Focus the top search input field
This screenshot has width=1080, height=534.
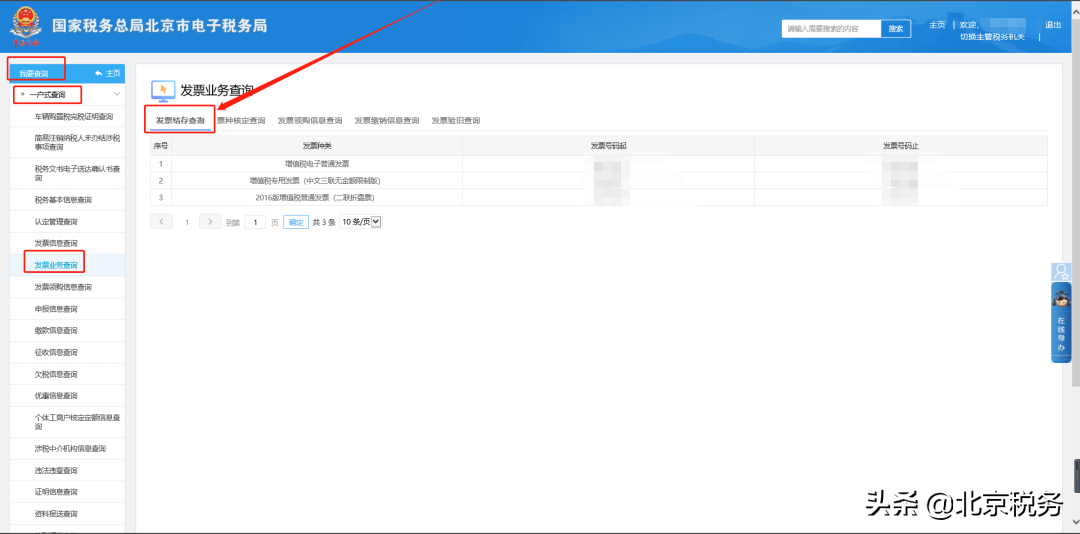(830, 29)
